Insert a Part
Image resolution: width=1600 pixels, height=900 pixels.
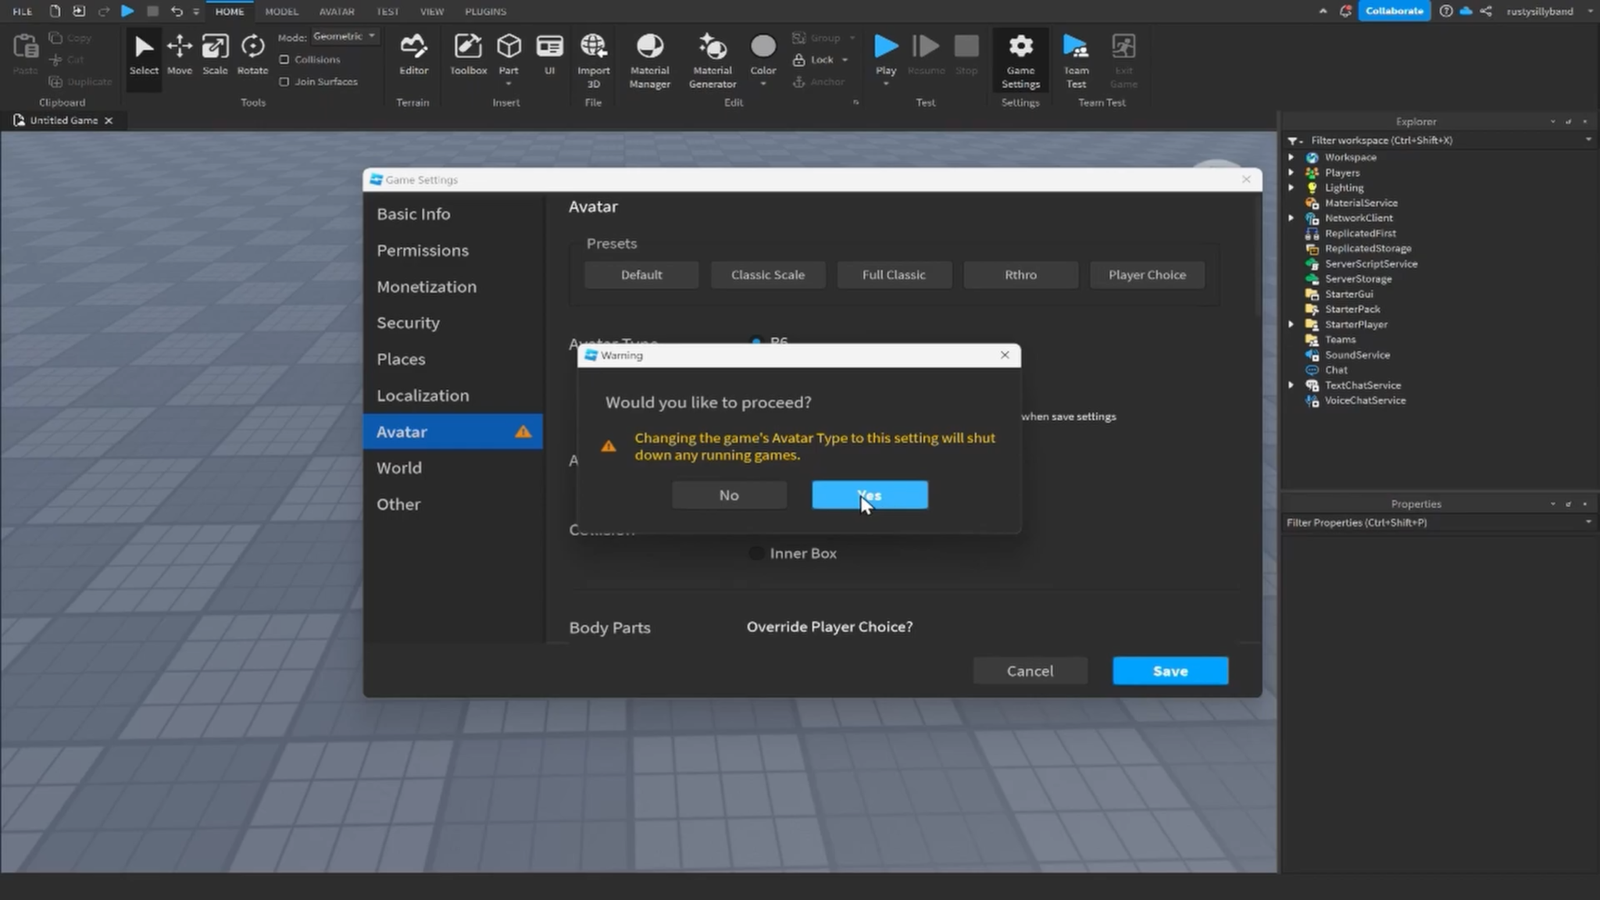tap(509, 50)
